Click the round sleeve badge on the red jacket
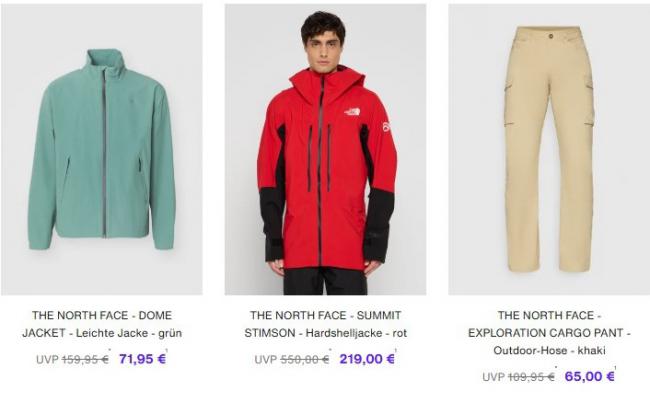Screen dimensions: 650x403 pos(387,127)
